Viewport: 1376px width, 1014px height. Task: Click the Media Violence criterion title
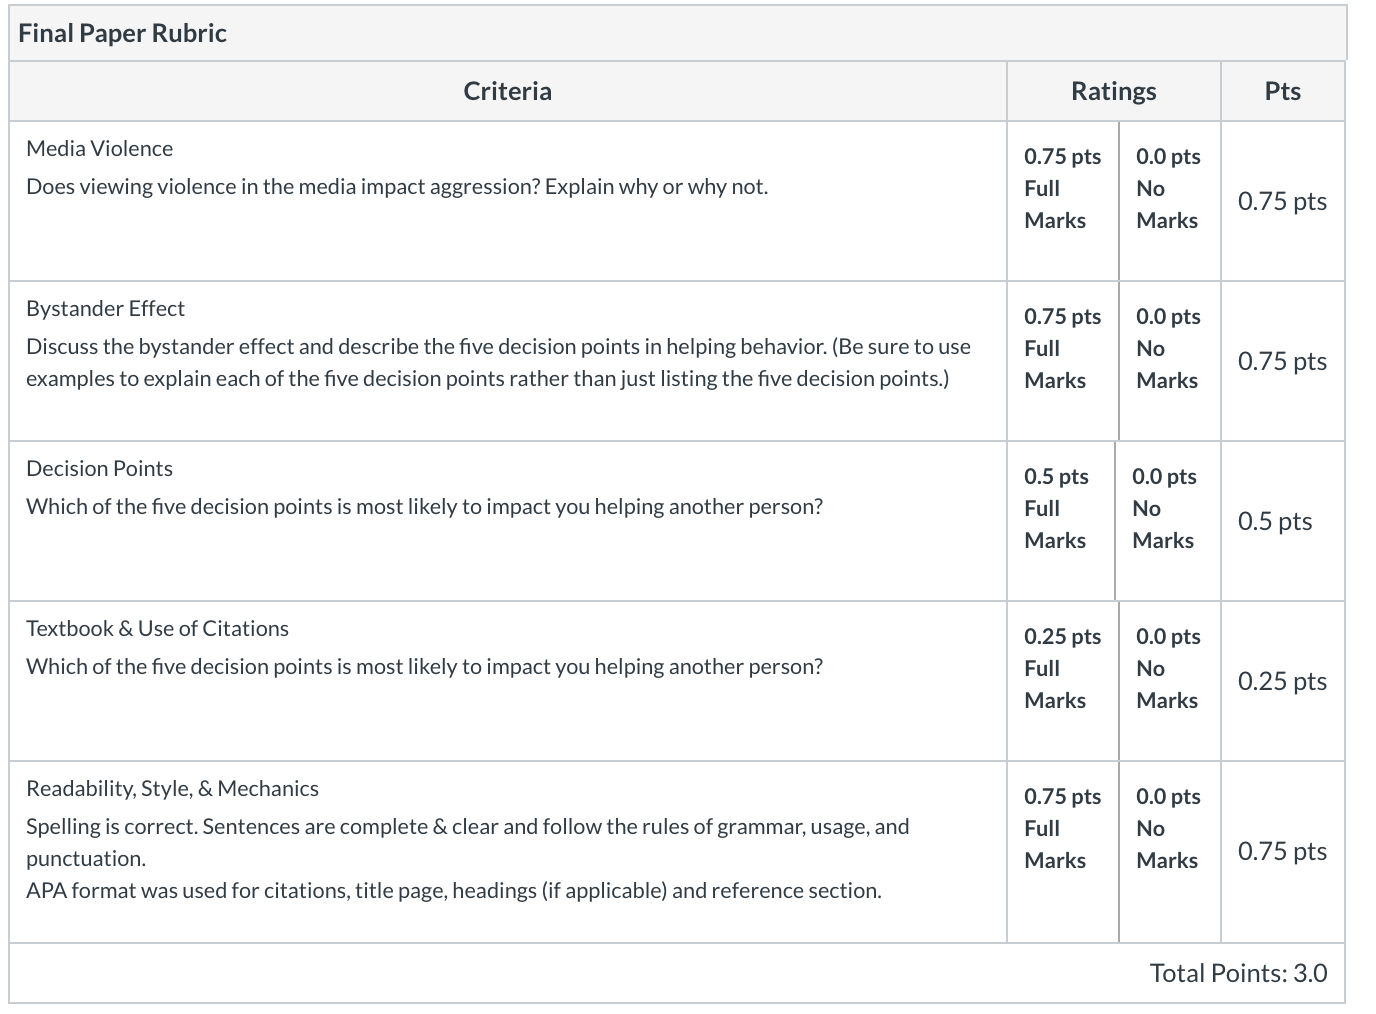click(x=99, y=148)
